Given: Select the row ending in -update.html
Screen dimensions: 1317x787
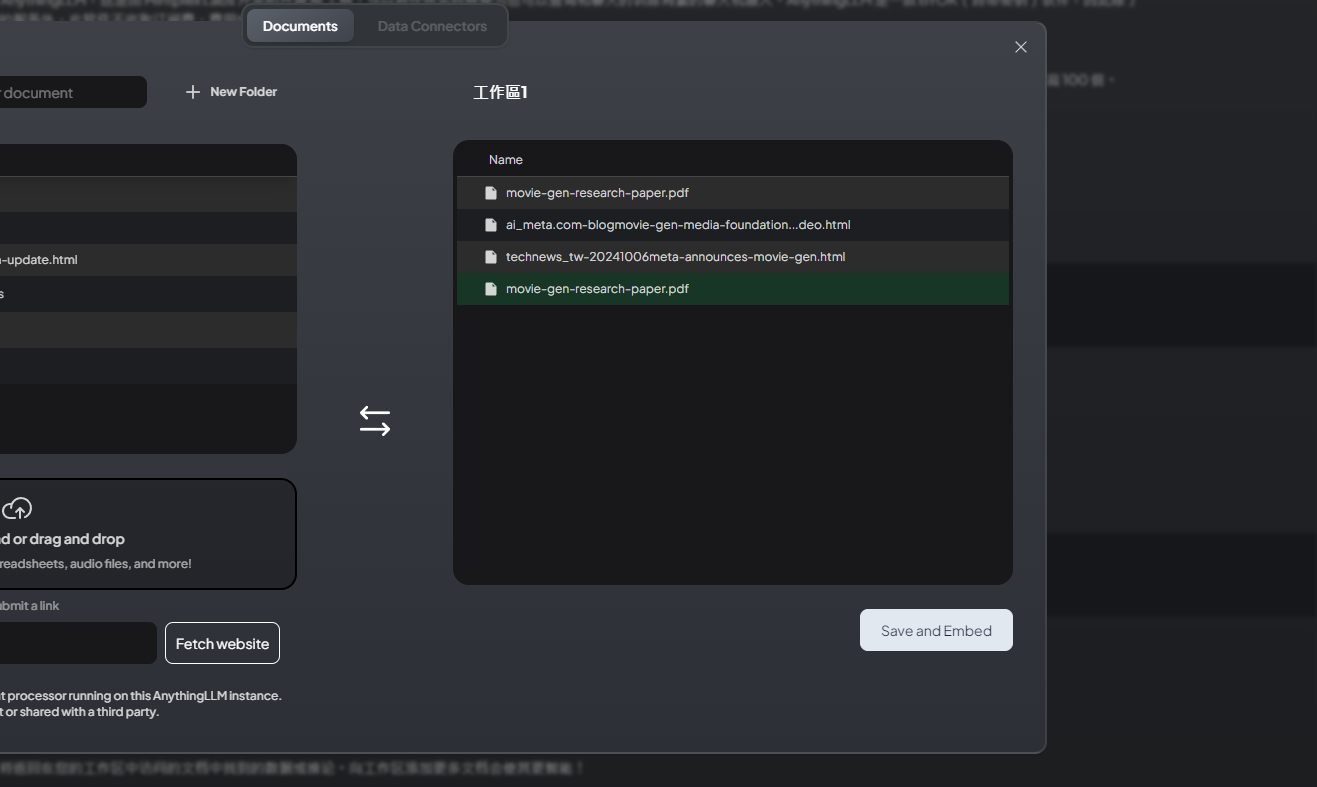Looking at the screenshot, I should click(x=148, y=260).
